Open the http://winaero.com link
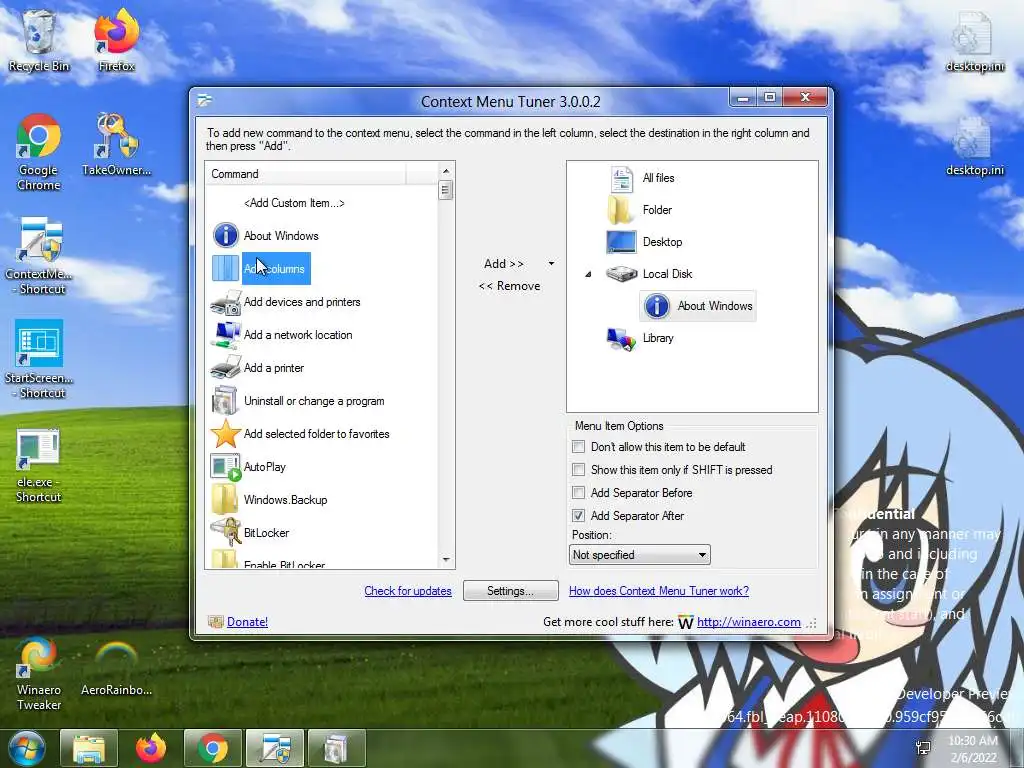Screen dimensions: 1024x768 748,622
